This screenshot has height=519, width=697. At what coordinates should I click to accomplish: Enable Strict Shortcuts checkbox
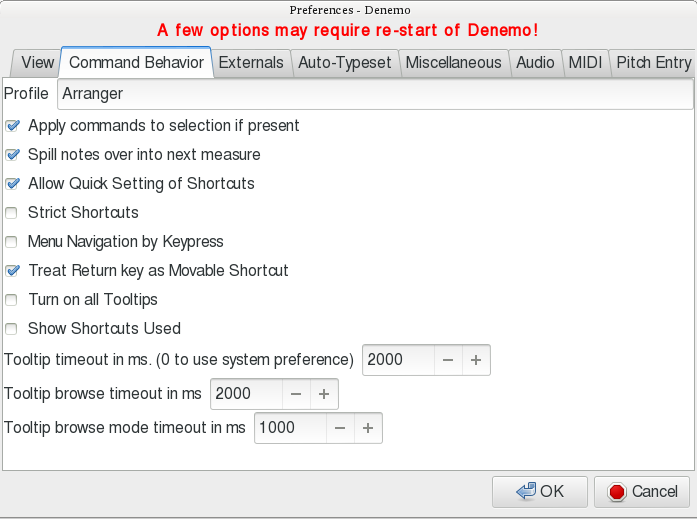tap(12, 213)
